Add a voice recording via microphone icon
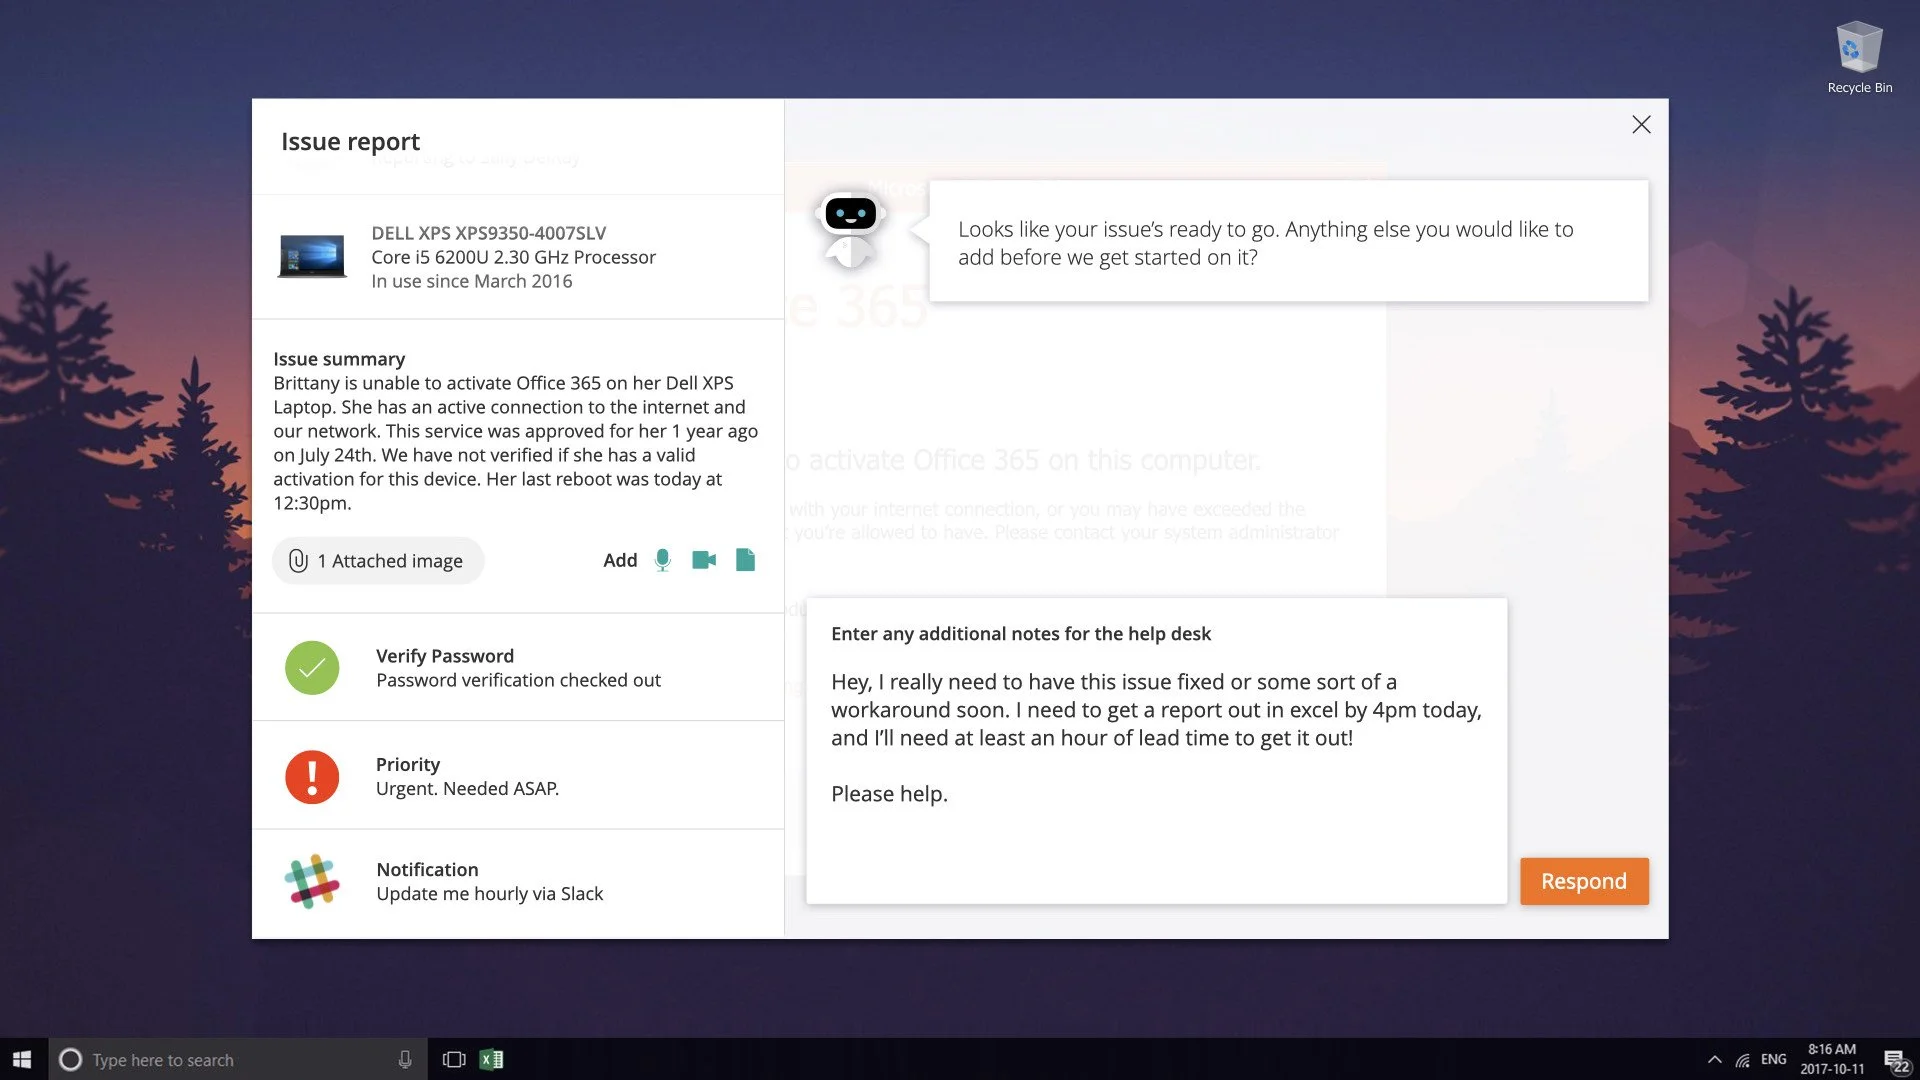Screen dimensions: 1920x1080 (662, 560)
